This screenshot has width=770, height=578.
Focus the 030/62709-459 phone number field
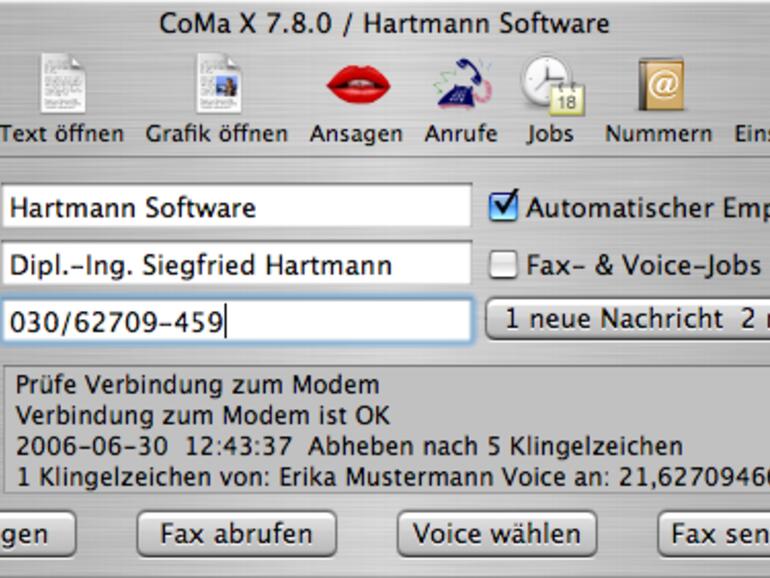(237, 321)
